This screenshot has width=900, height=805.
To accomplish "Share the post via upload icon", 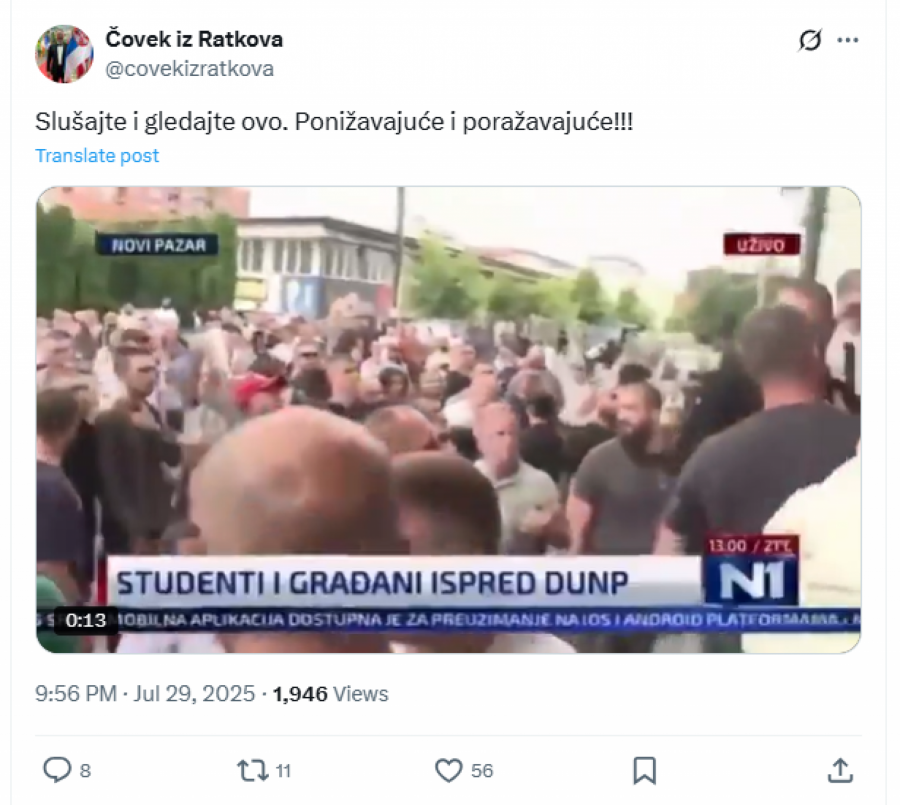I will 840,770.
